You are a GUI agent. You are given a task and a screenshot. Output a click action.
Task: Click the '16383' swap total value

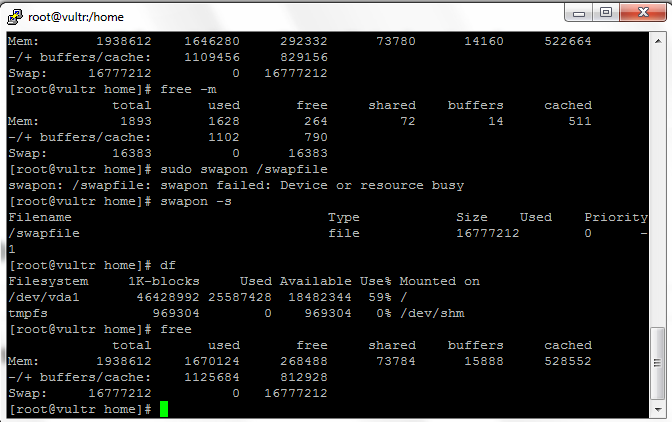[x=132, y=153]
